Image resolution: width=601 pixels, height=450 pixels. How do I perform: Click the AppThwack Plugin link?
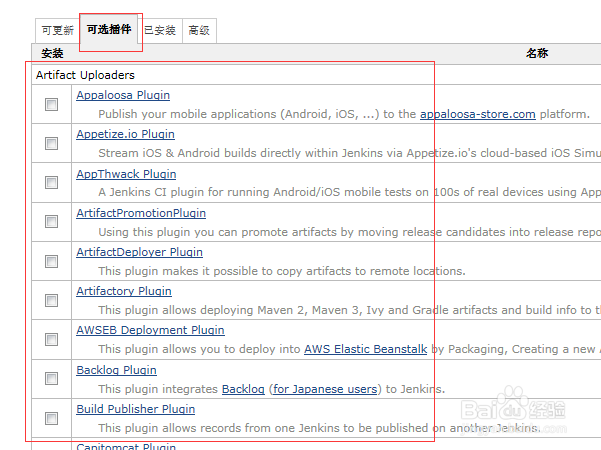click(126, 174)
